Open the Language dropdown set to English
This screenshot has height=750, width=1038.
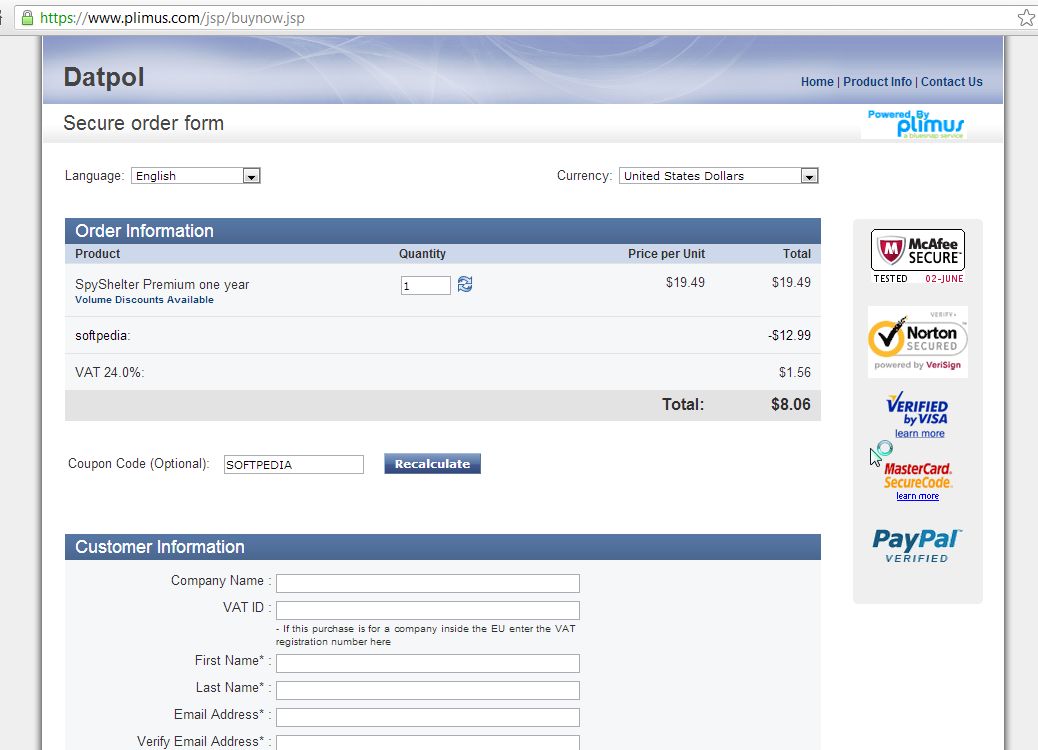[x=196, y=175]
